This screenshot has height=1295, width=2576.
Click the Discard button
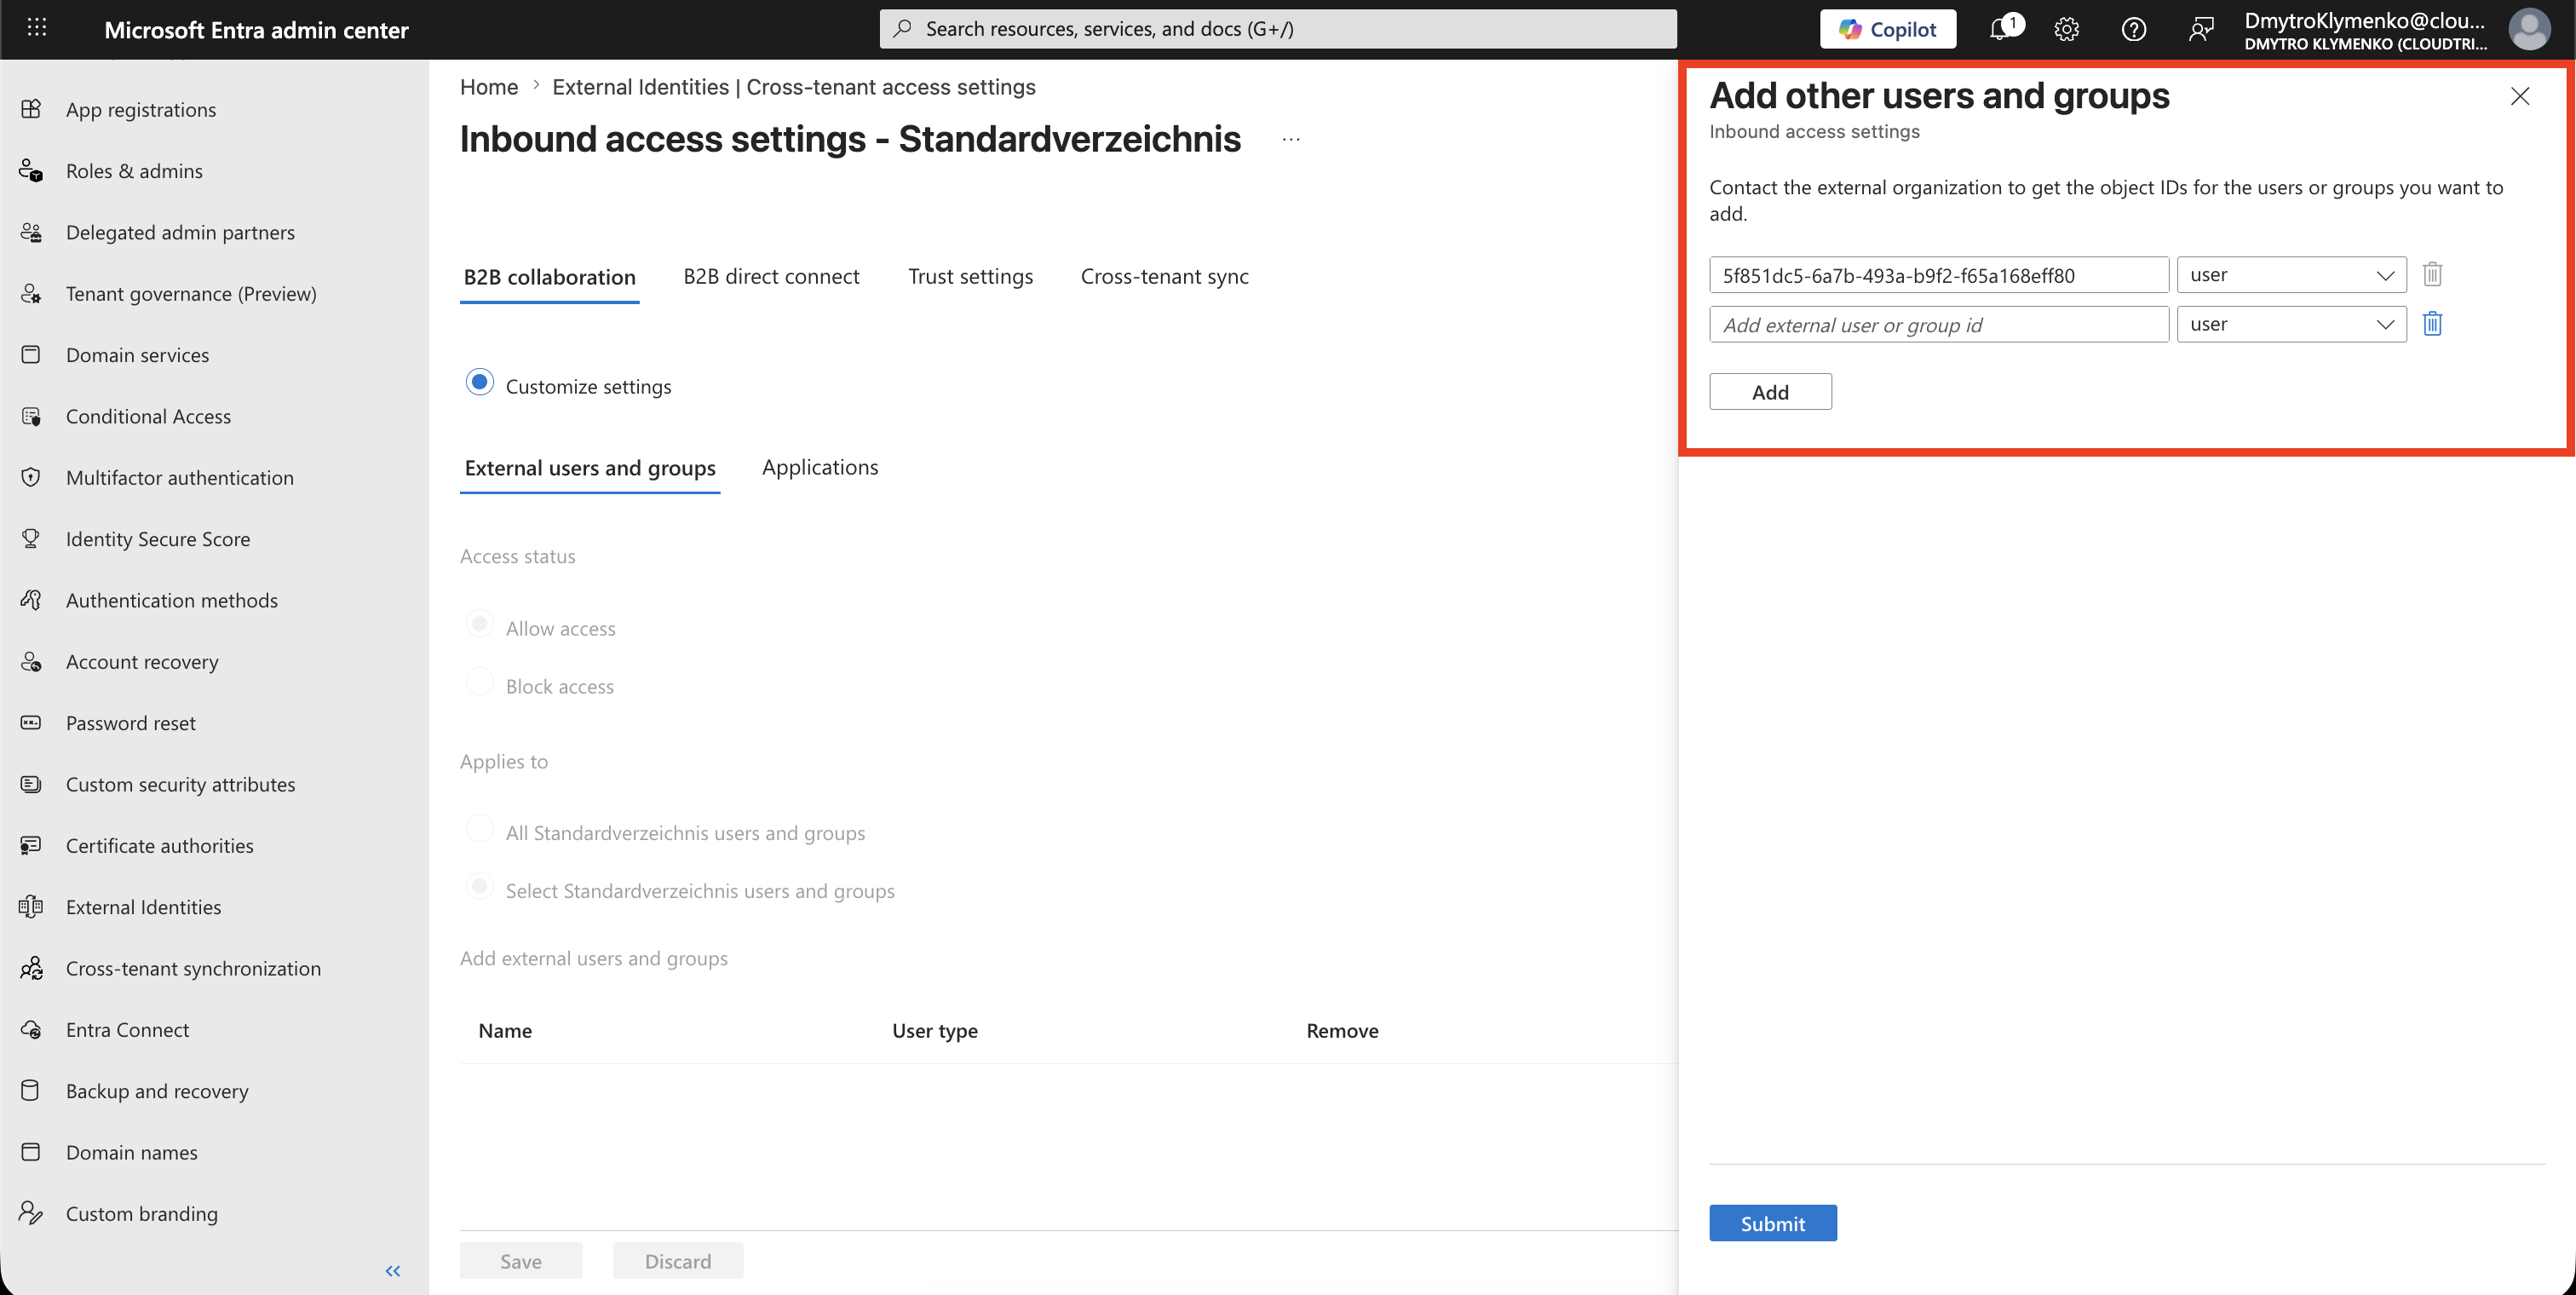678,1261
